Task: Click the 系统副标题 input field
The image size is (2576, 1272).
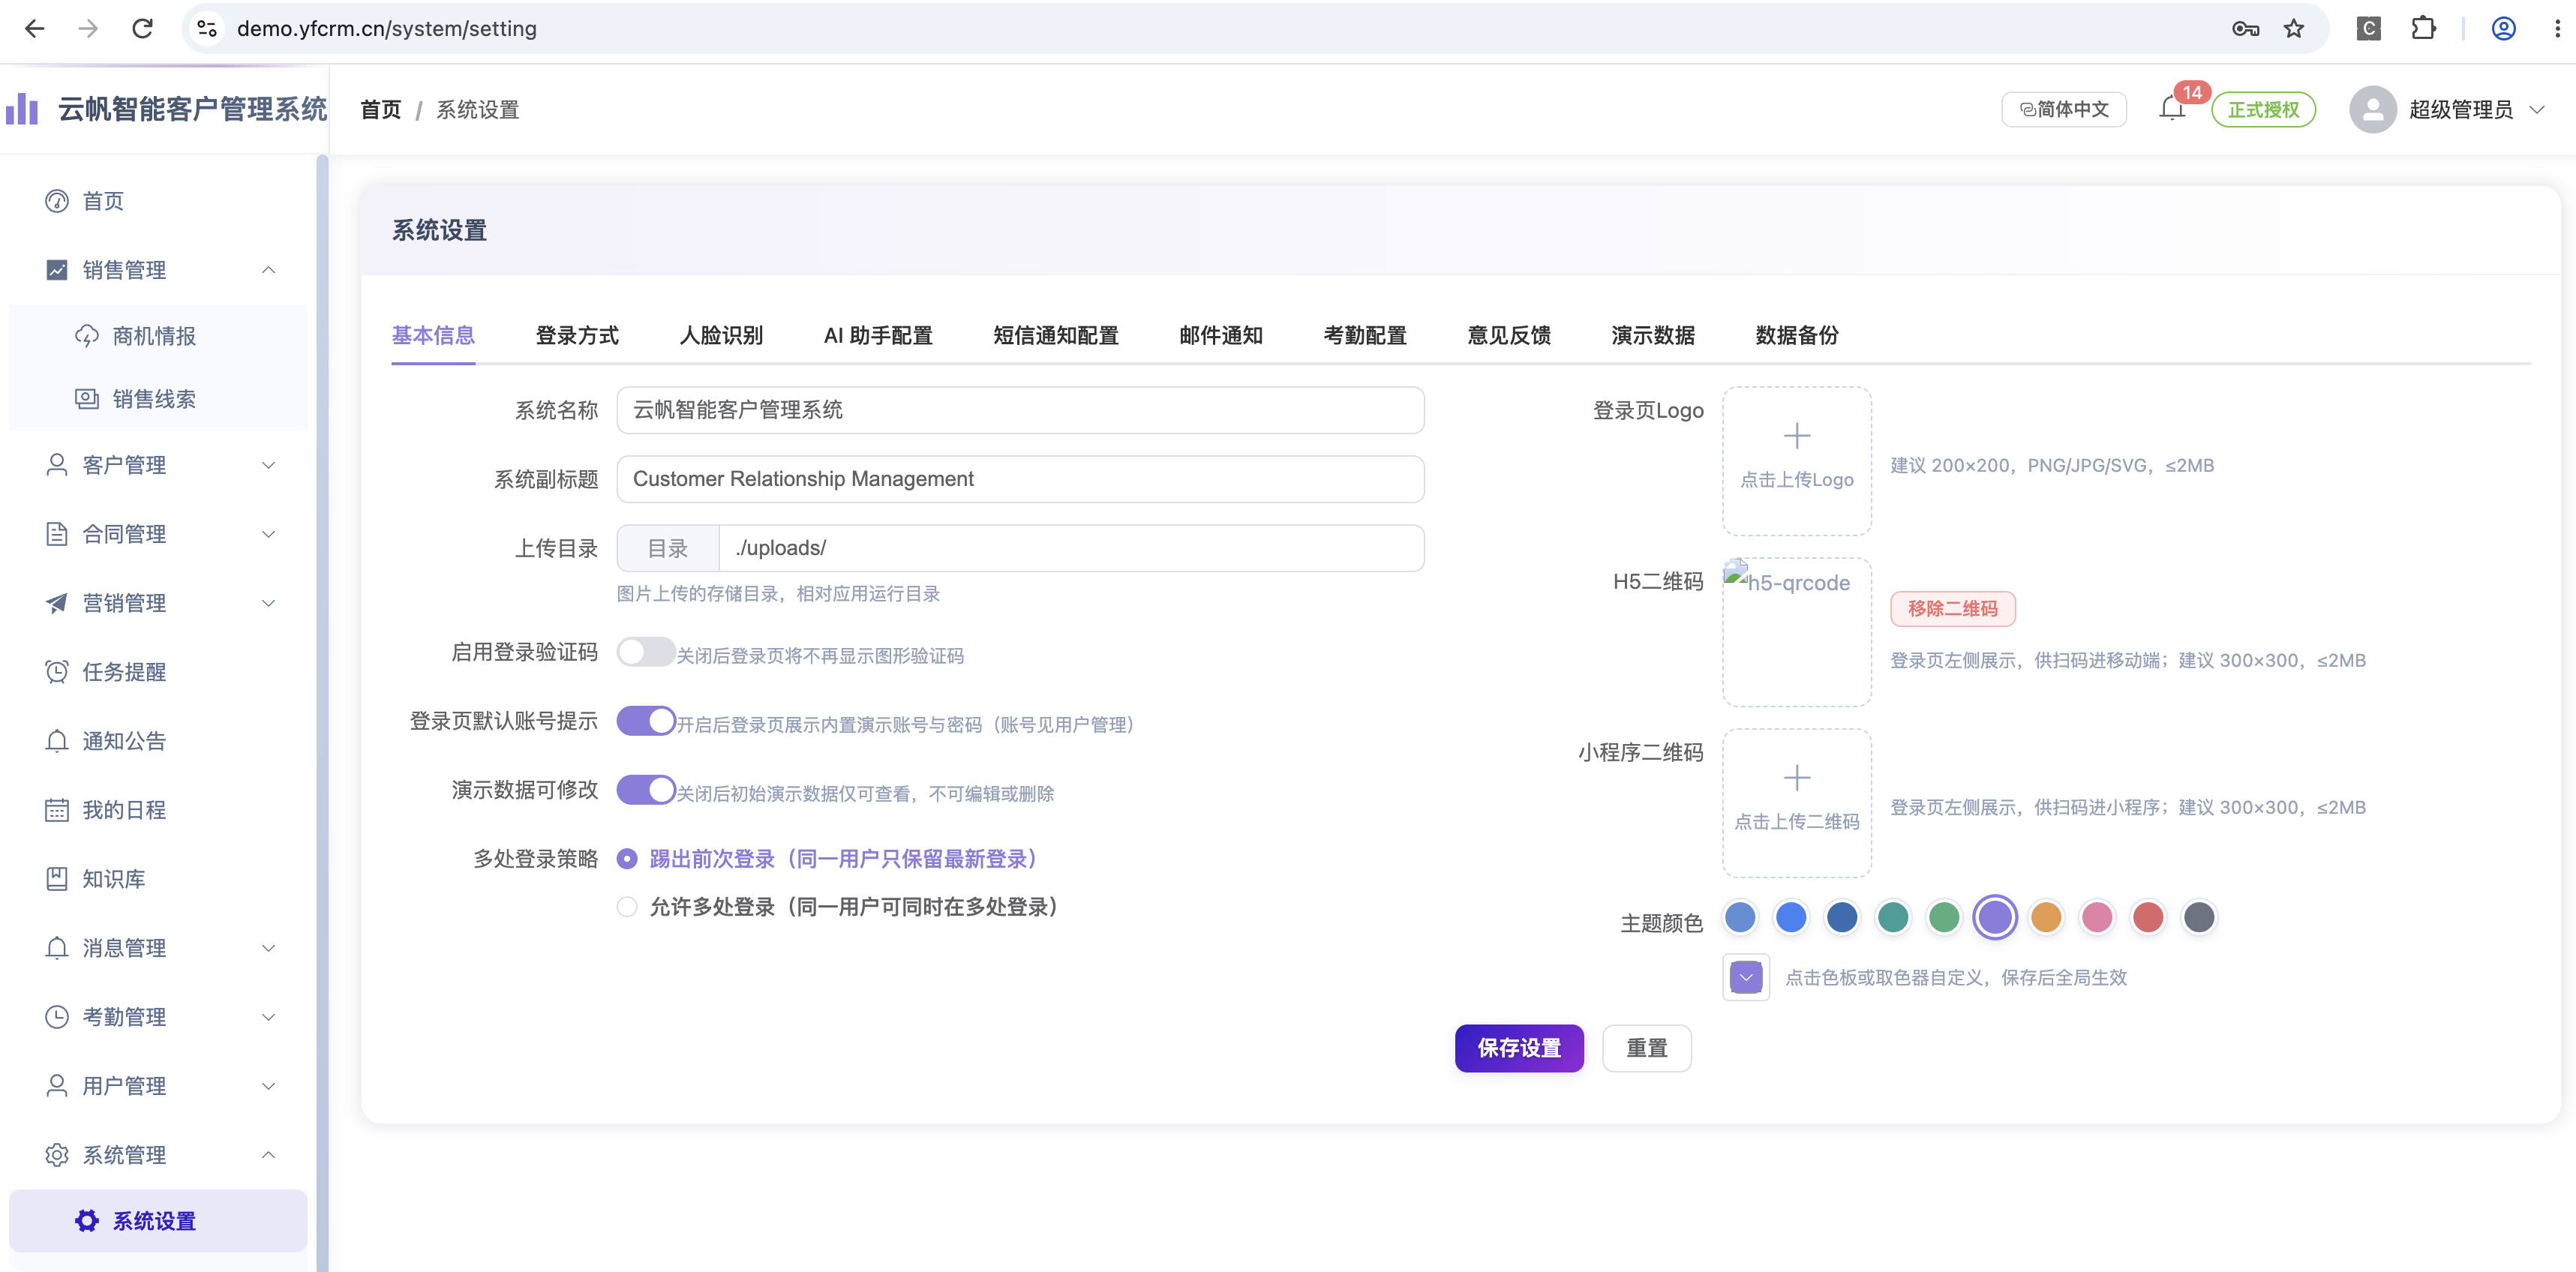Action: (1020, 479)
